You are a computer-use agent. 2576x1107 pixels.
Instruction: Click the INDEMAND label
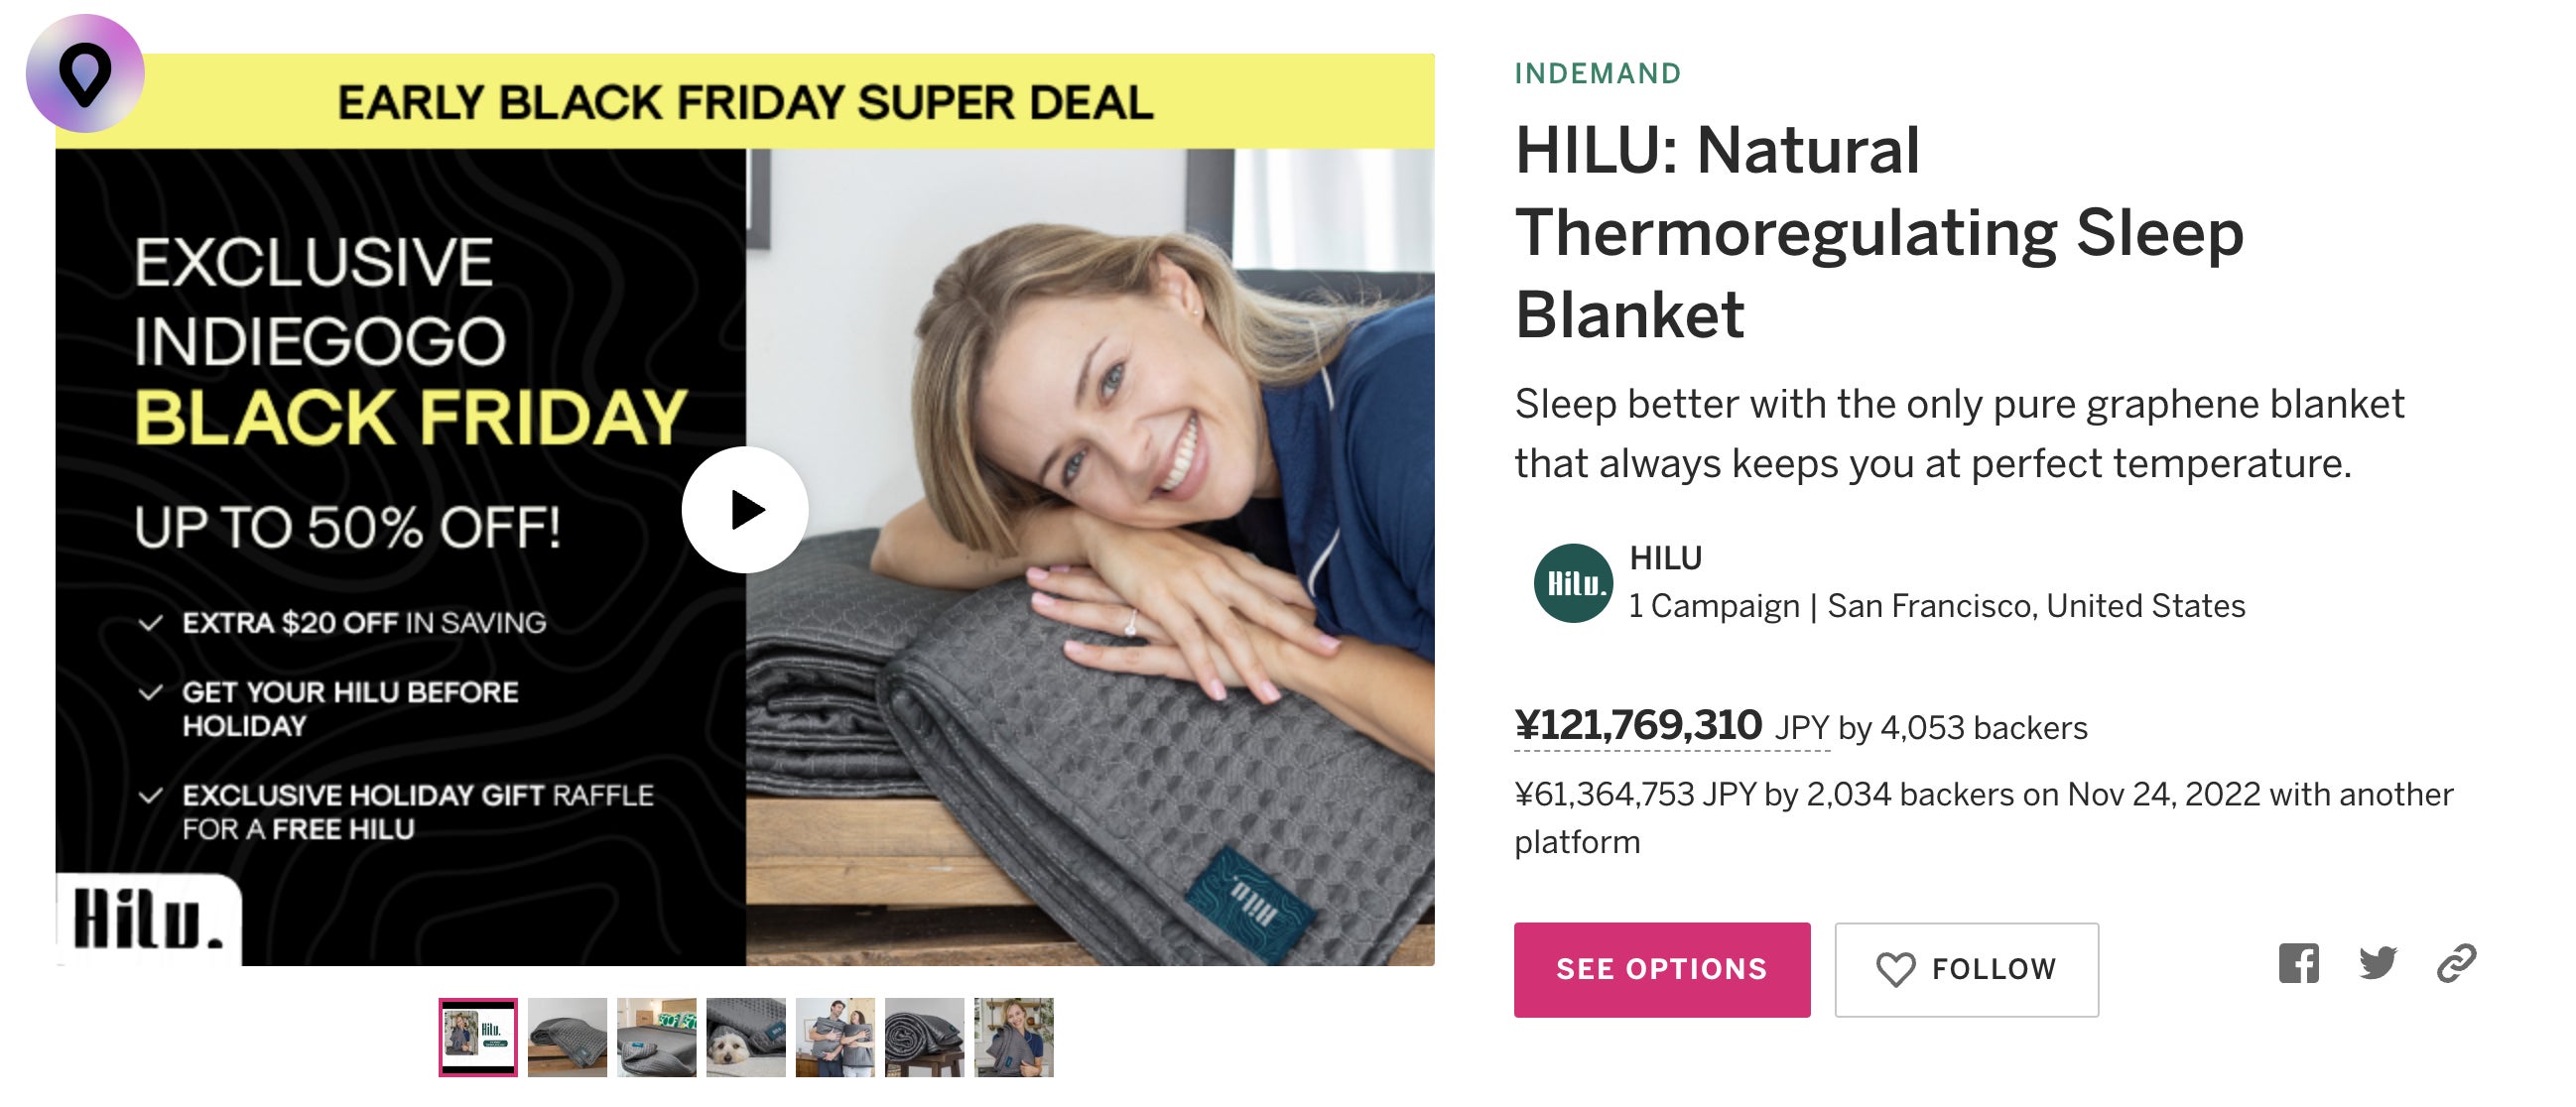click(x=1597, y=74)
